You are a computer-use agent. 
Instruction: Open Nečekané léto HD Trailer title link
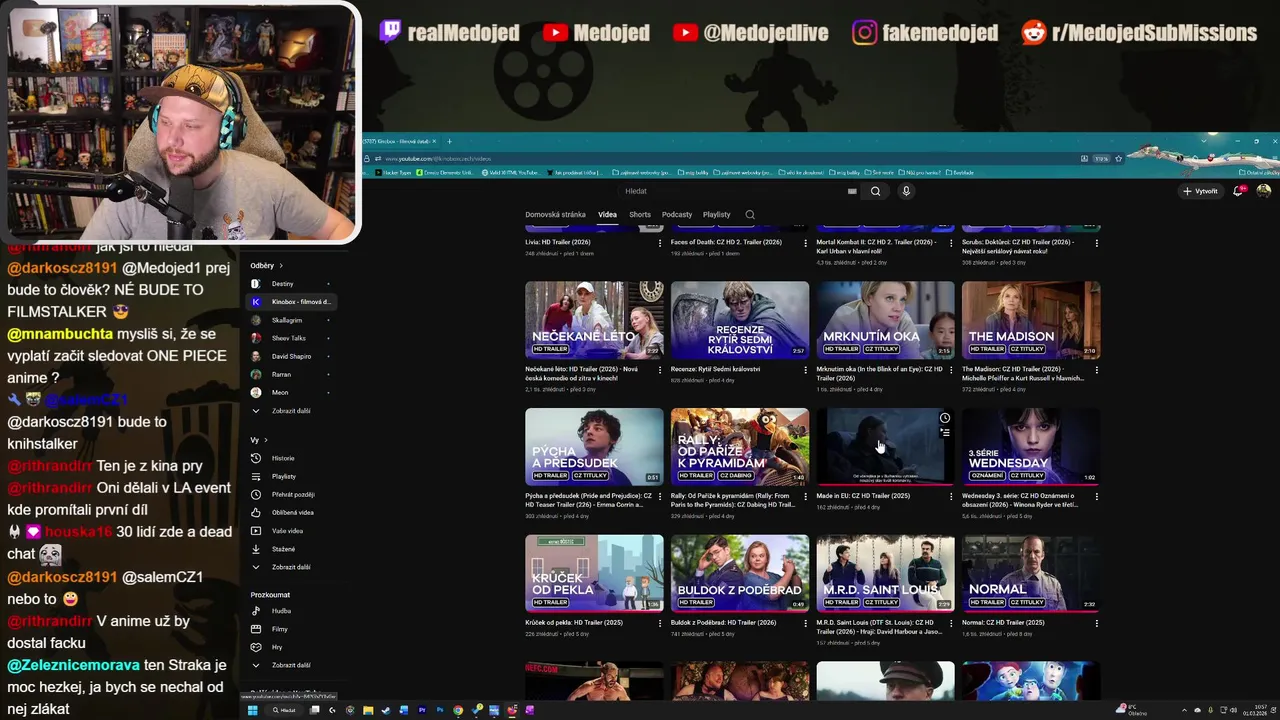pyautogui.click(x=581, y=373)
